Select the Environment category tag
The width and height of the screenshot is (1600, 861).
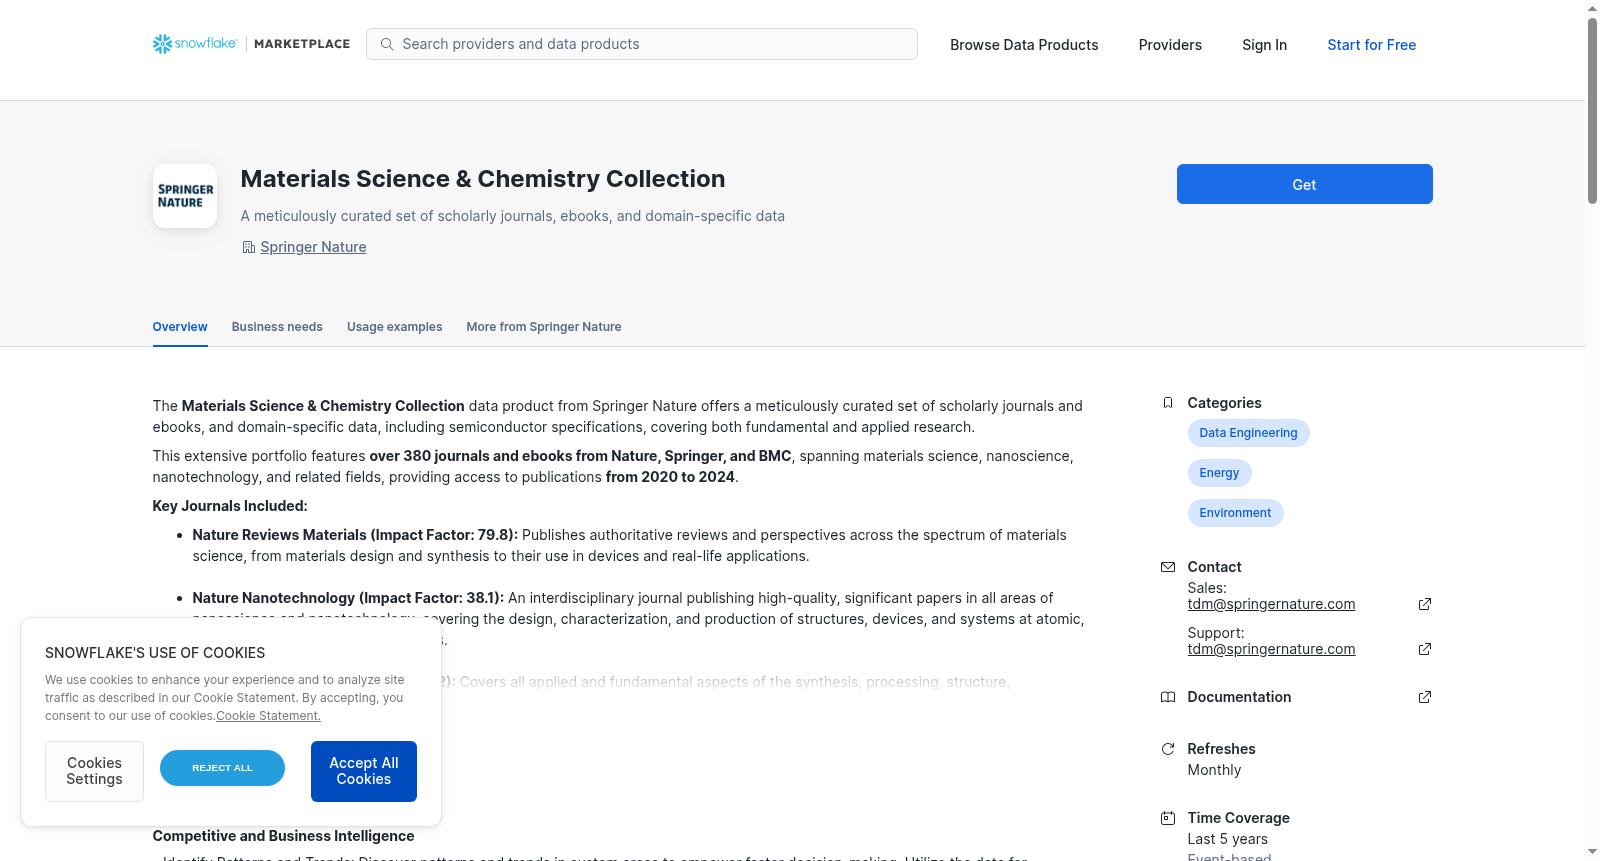pos(1235,513)
